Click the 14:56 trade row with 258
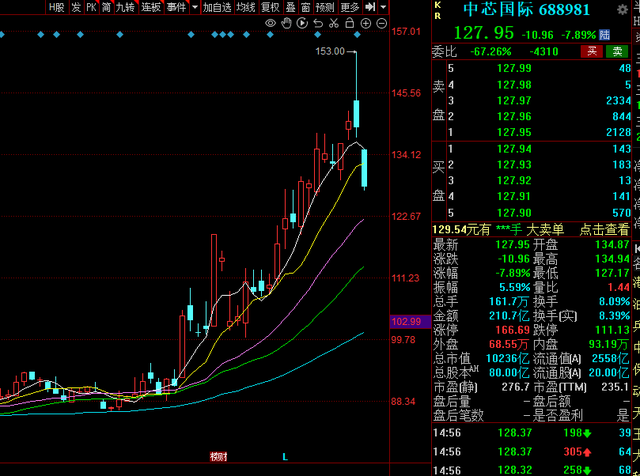 [x=532, y=470]
